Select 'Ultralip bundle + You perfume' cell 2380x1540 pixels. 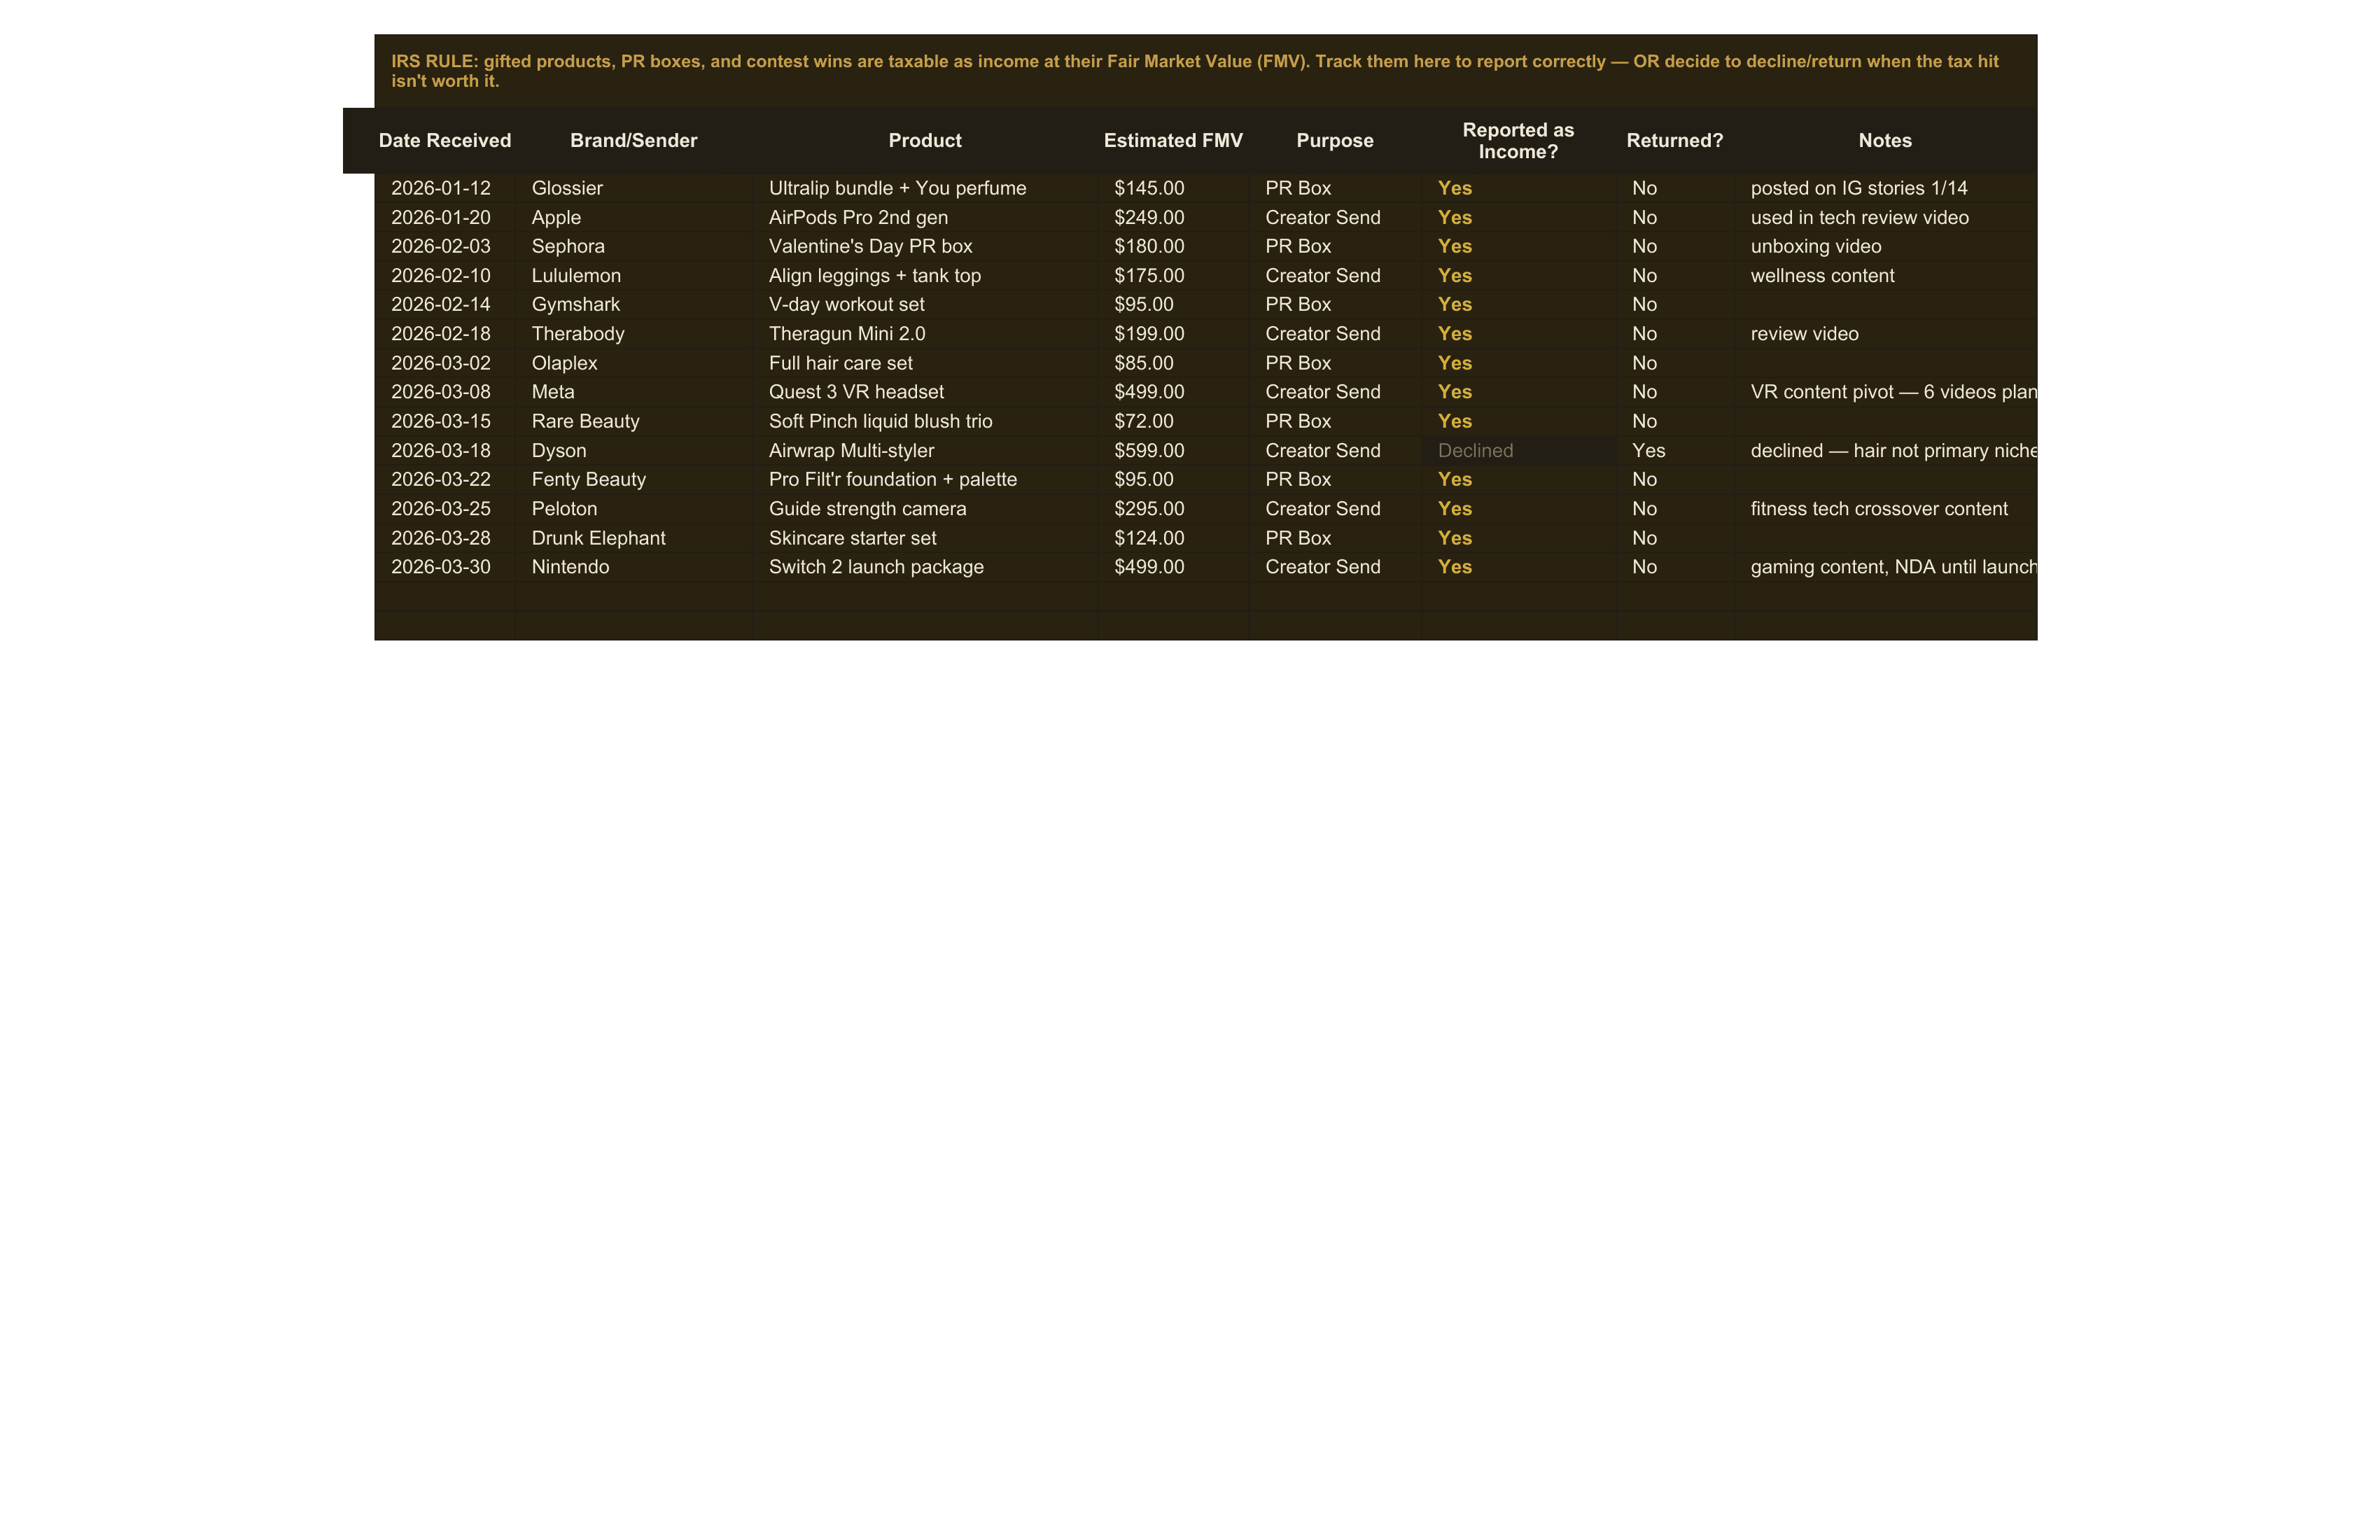pos(925,188)
